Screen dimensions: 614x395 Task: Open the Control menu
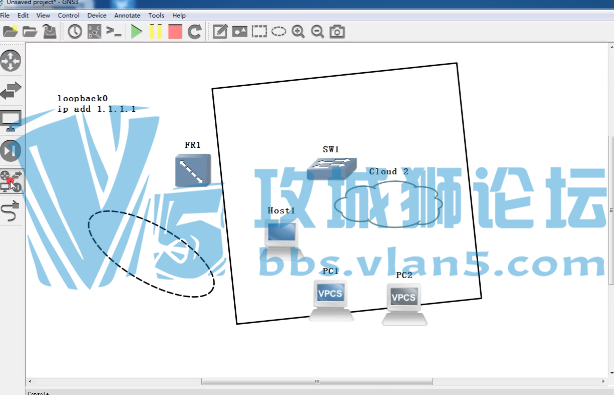pyautogui.click(x=69, y=16)
